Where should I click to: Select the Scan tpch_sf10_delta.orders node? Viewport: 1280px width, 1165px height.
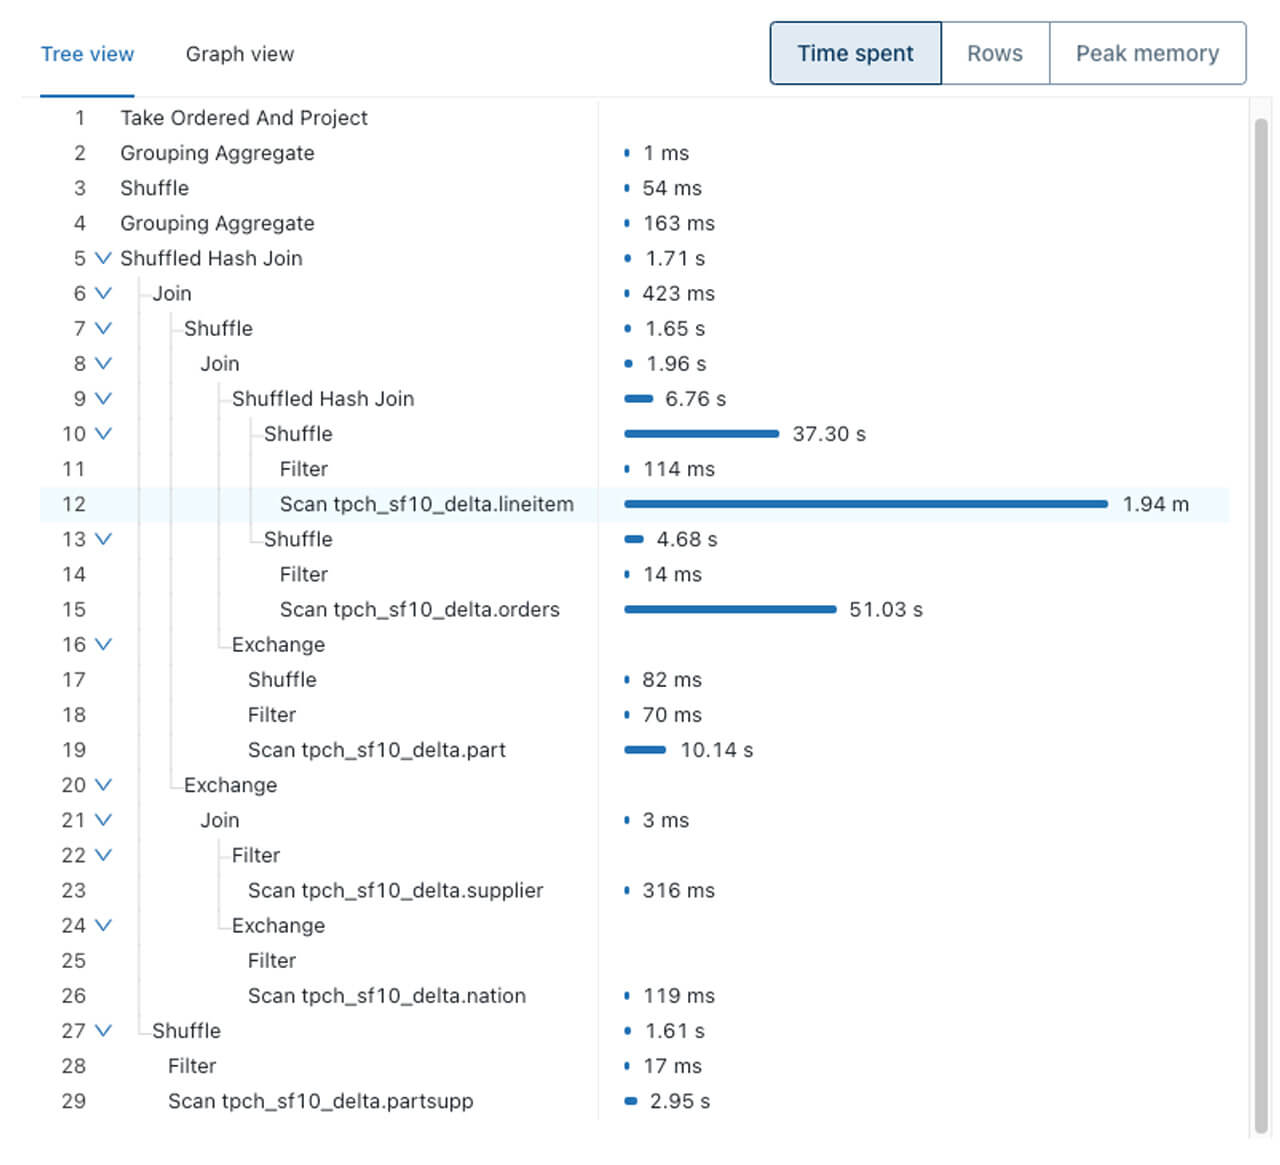[419, 609]
